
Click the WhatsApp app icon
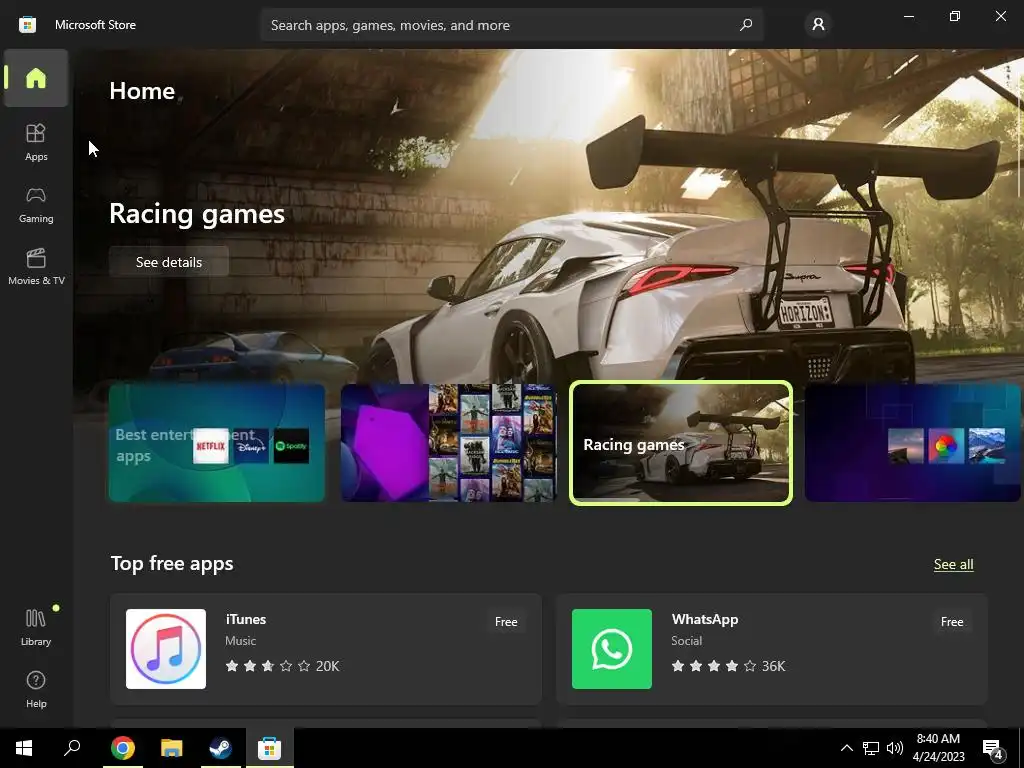tap(612, 648)
